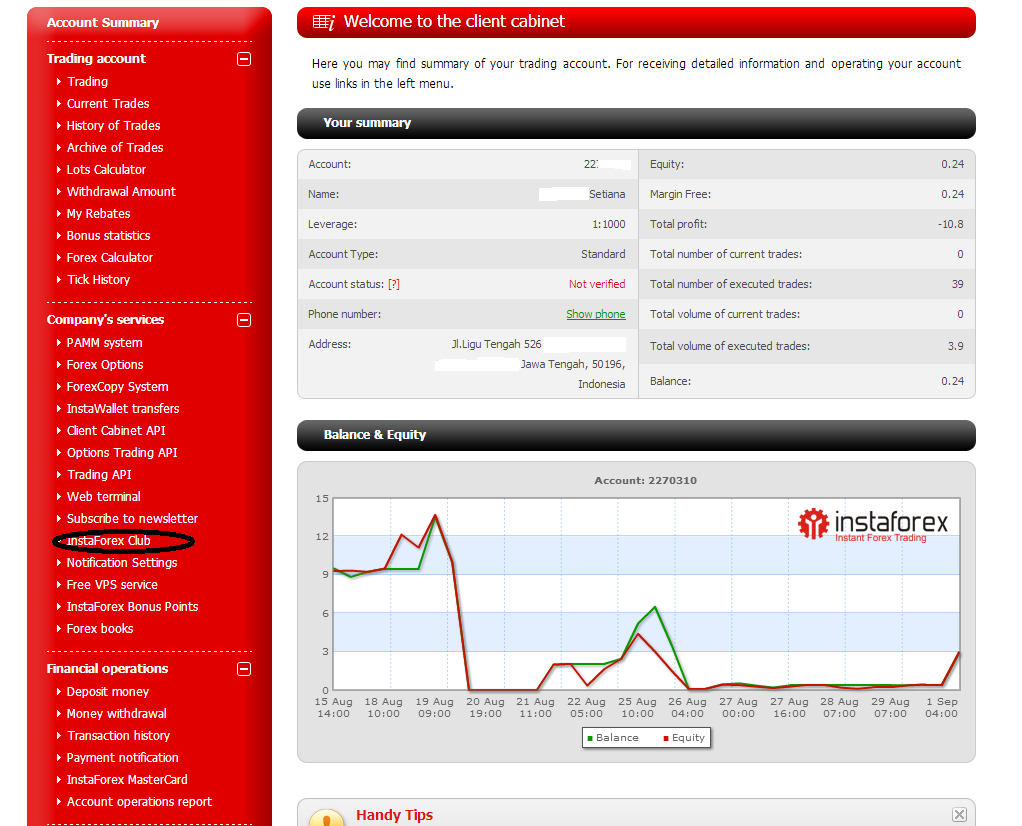Click the 1 Sep 04:00 axis label
This screenshot has height=826, width=1022.
click(942, 707)
